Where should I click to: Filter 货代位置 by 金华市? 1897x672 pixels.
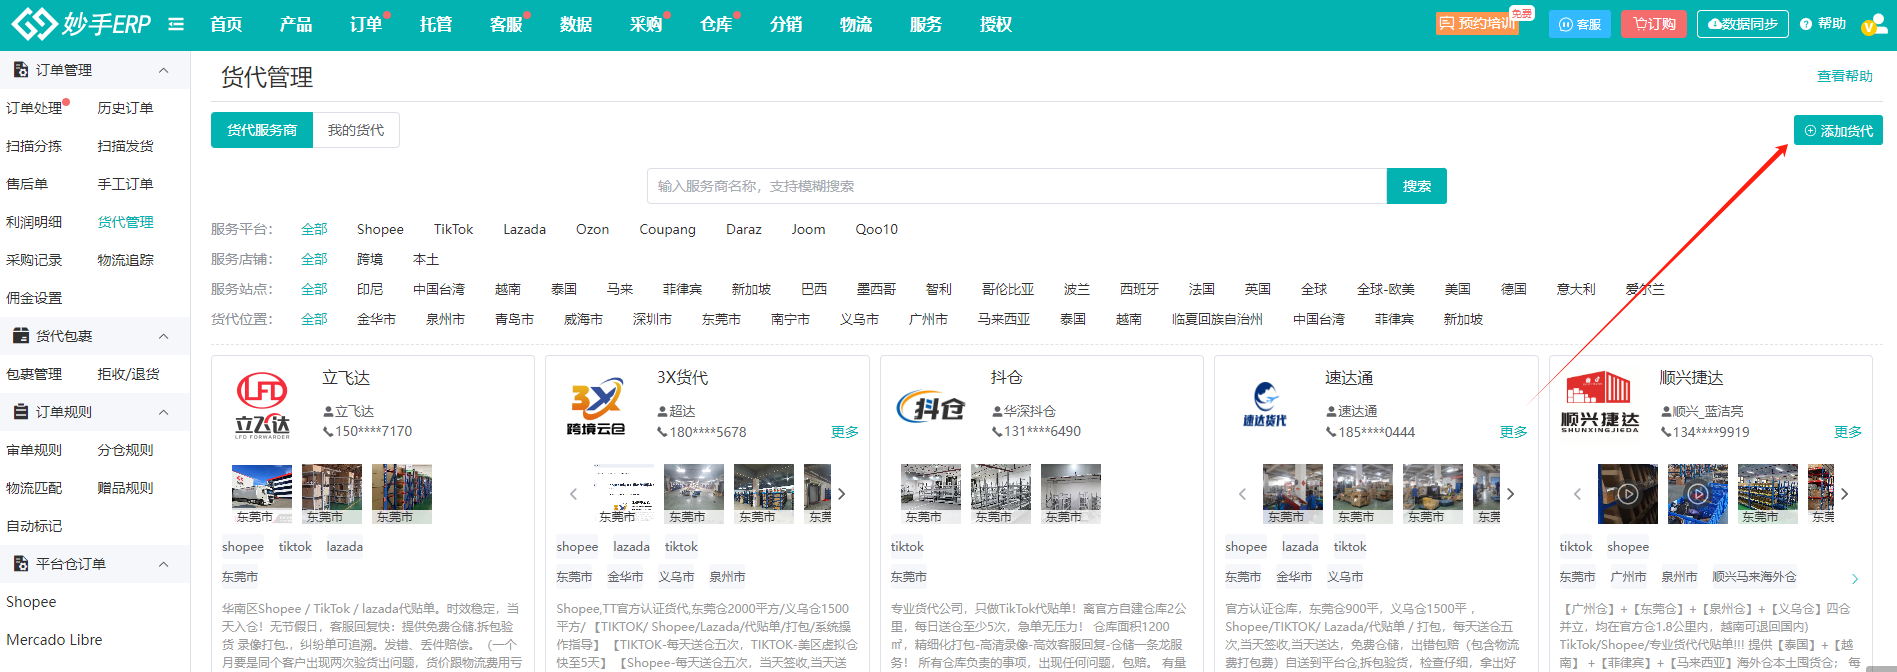376,319
